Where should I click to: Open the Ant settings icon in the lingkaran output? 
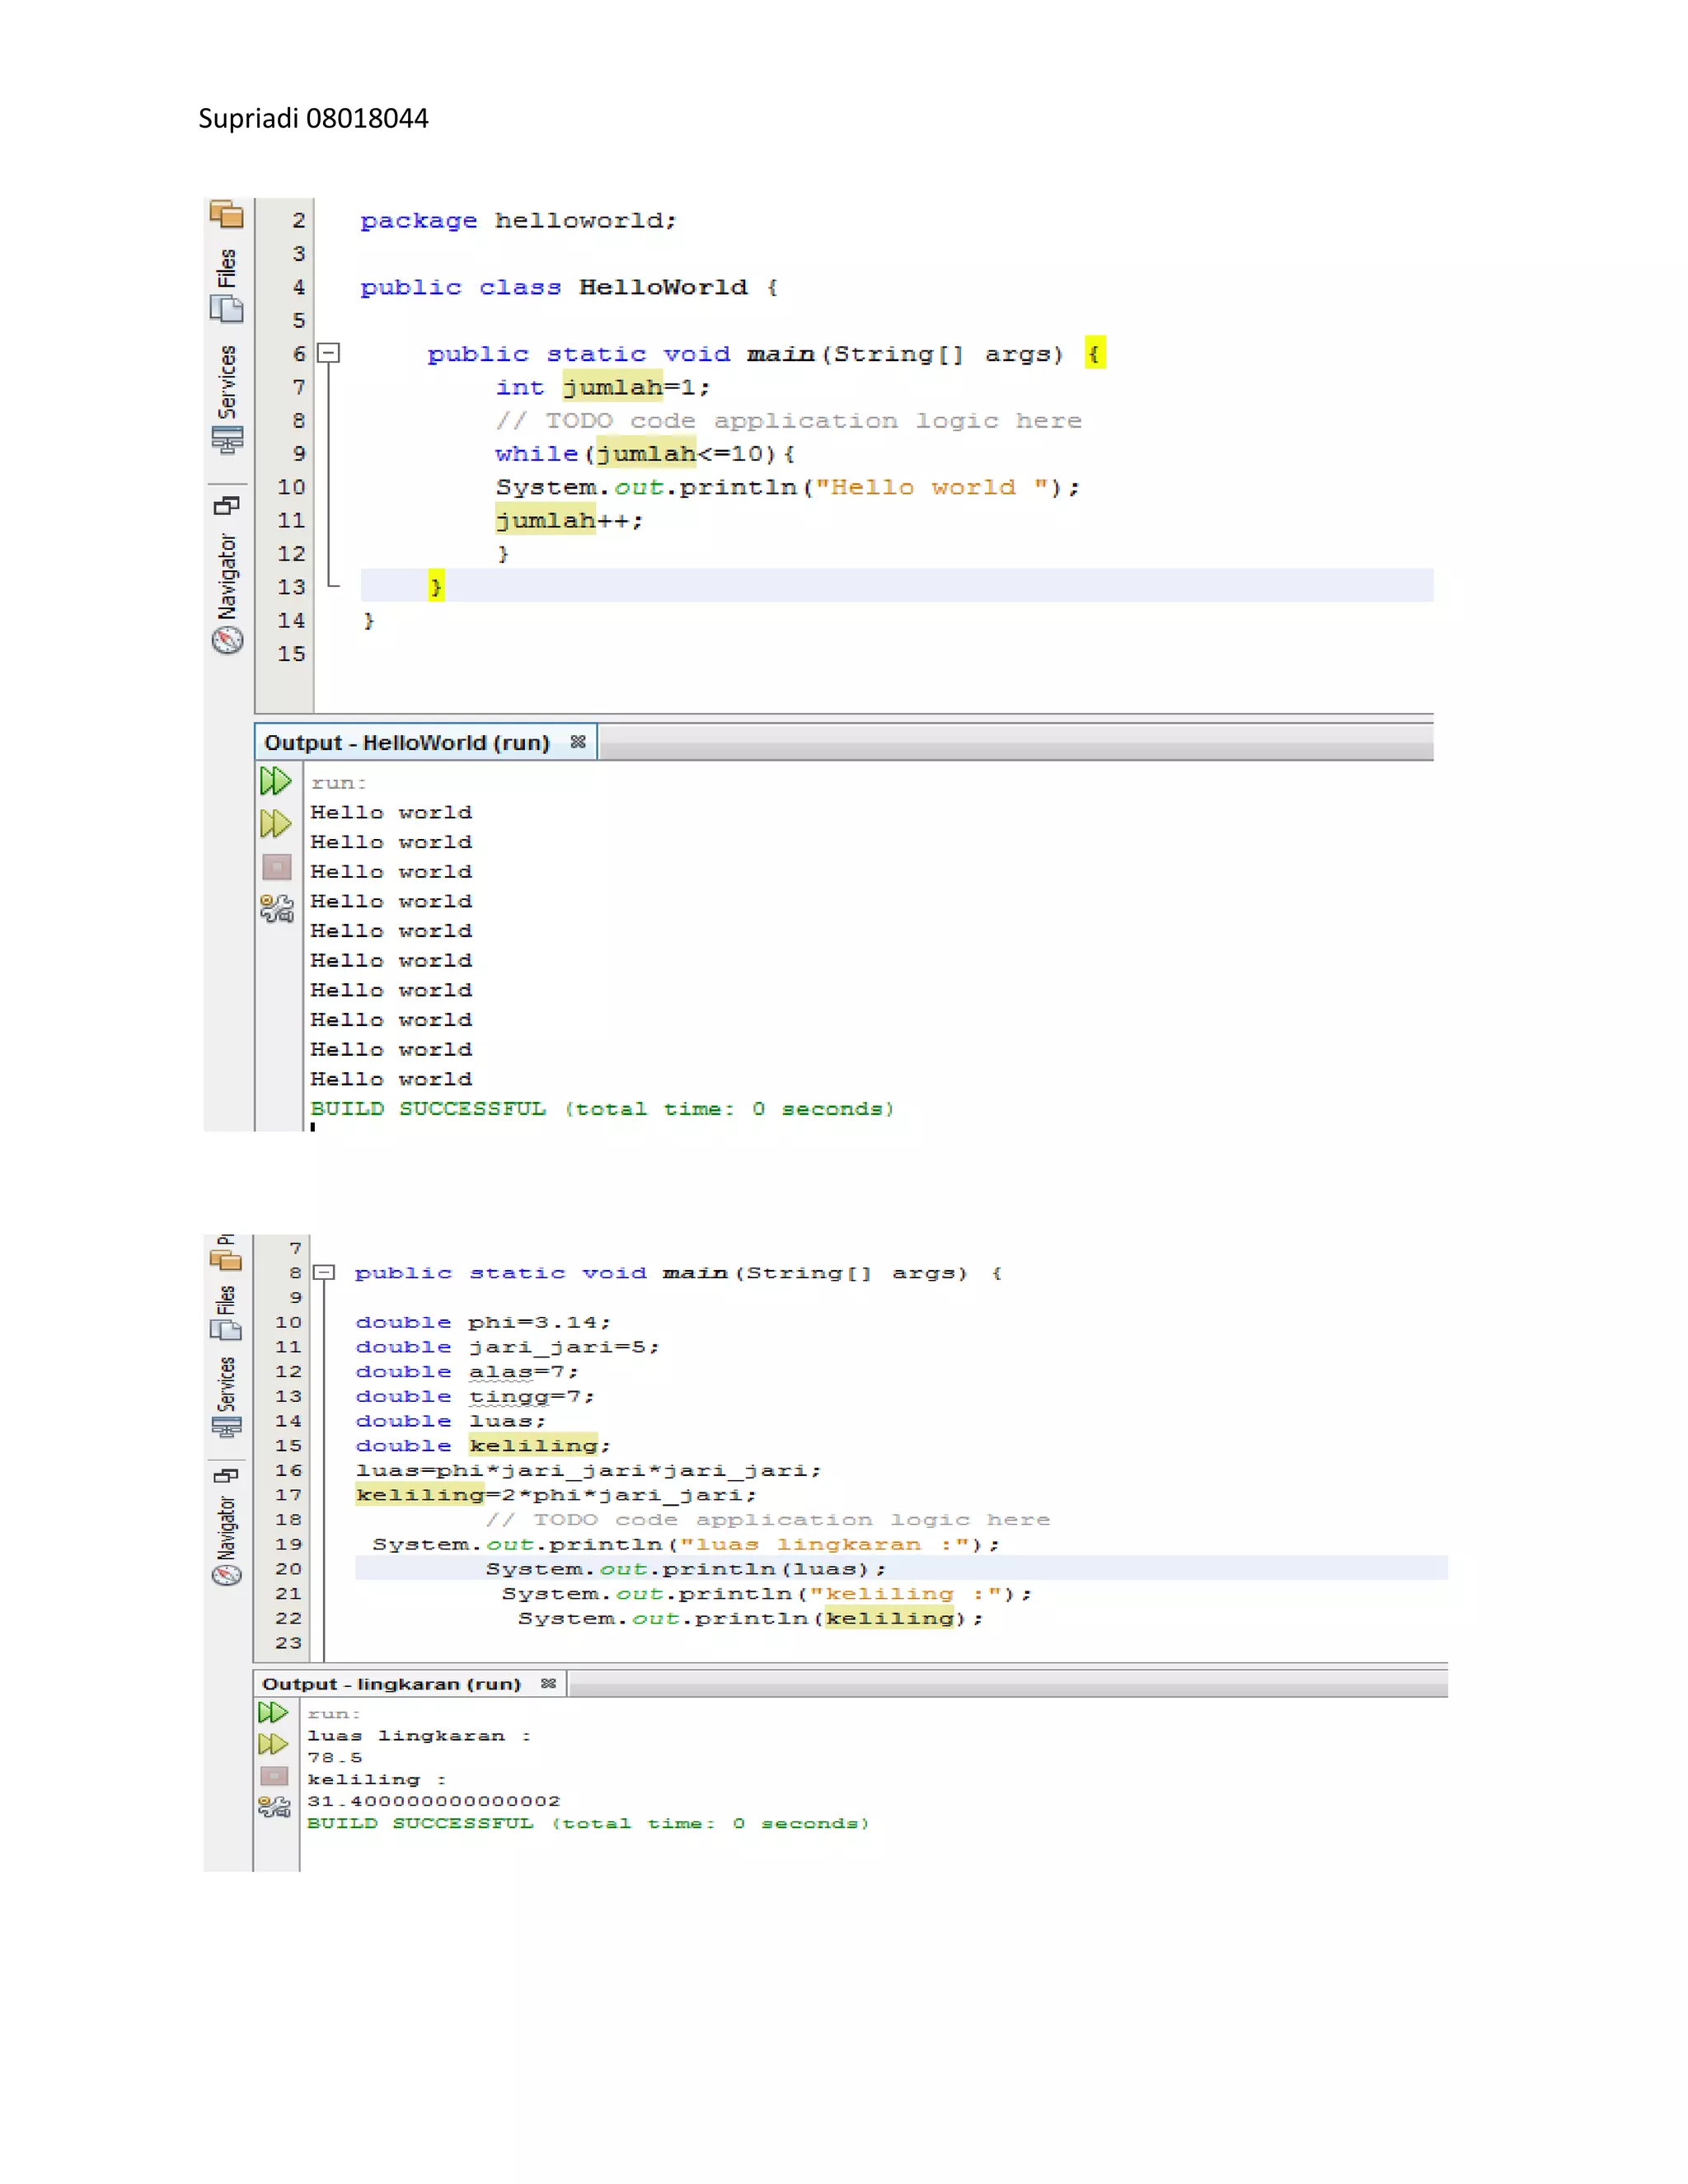point(274,1807)
